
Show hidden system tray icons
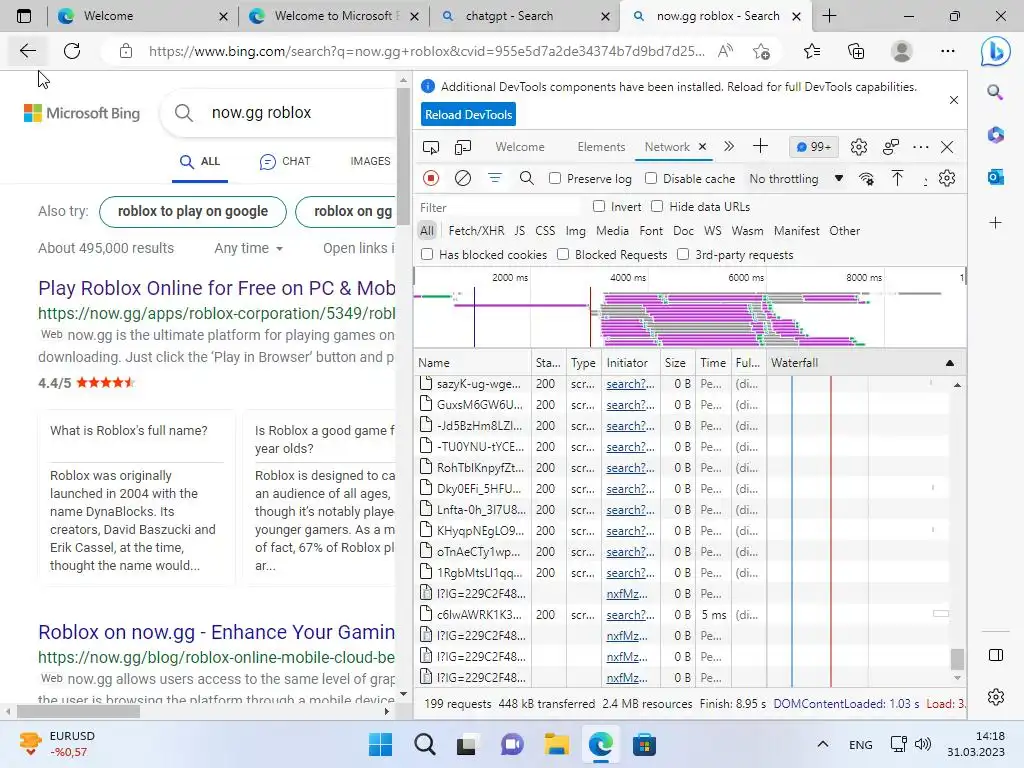click(x=823, y=744)
